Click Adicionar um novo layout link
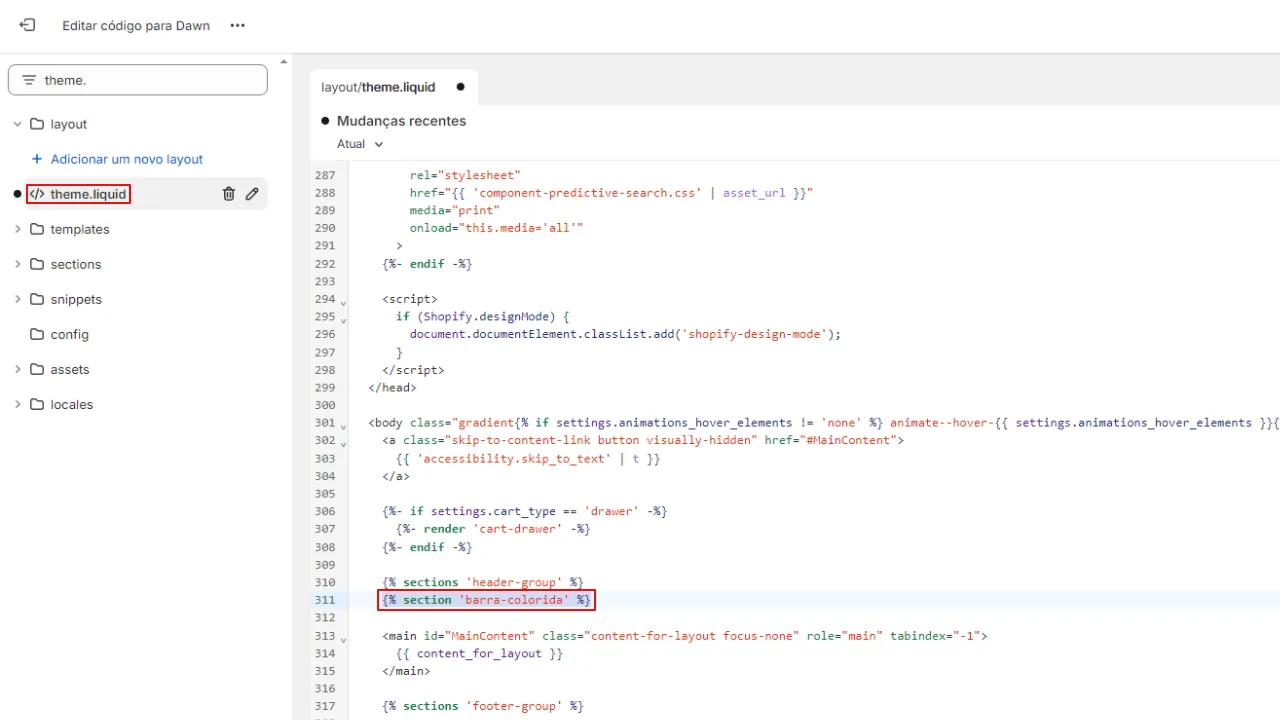Image resolution: width=1280 pixels, height=720 pixels. pyautogui.click(x=127, y=159)
